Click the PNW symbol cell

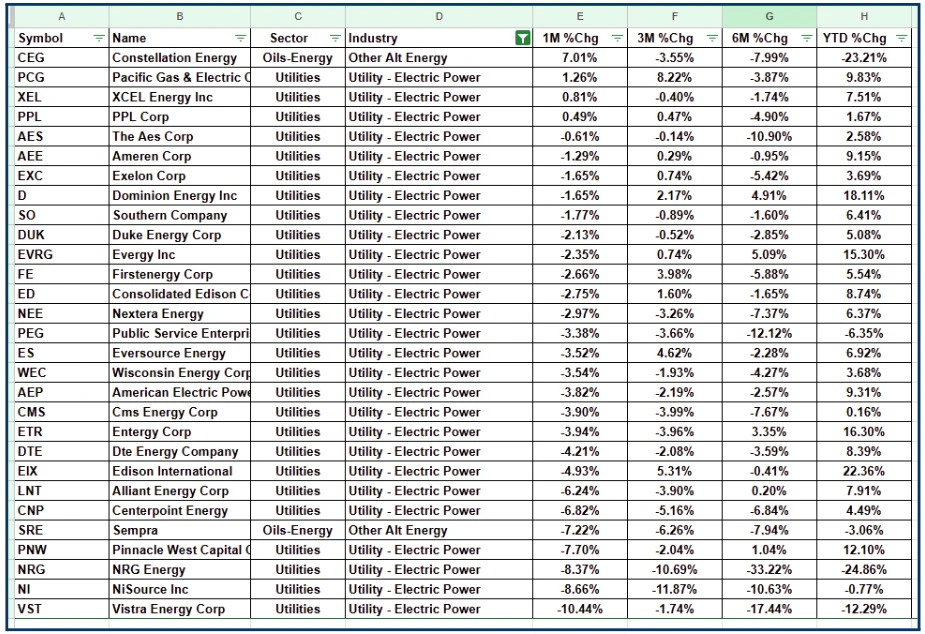click(62, 550)
